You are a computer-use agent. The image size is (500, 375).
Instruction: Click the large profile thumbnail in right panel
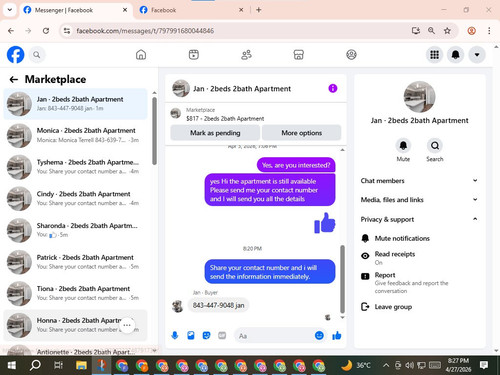click(419, 97)
